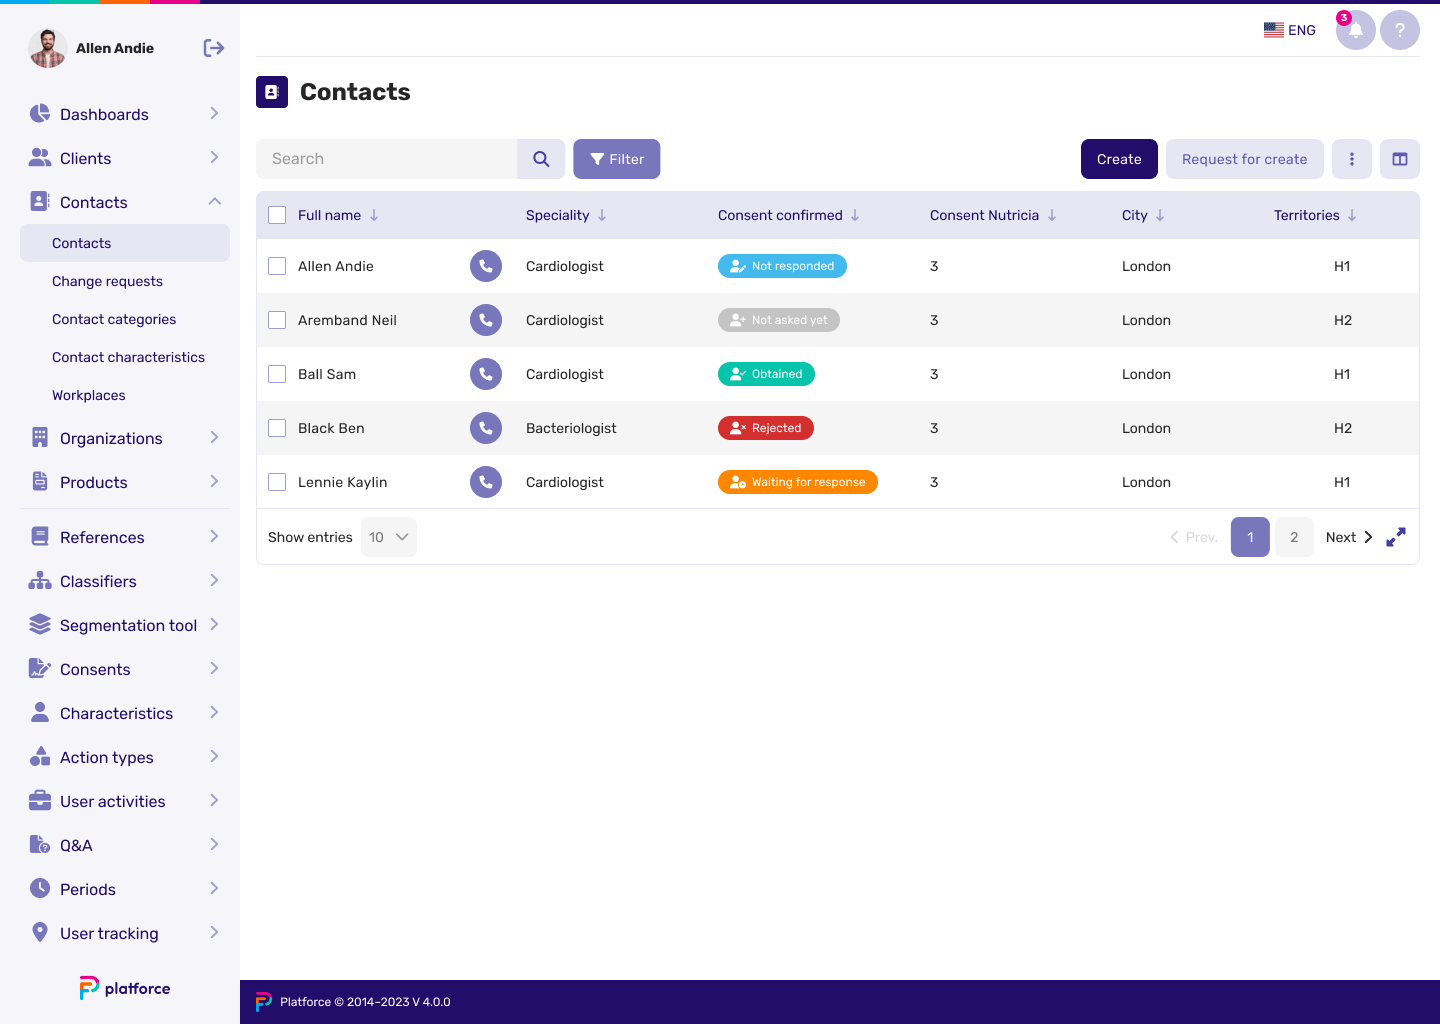Image resolution: width=1440 pixels, height=1024 pixels.
Task: Click the Dashboards pie chart icon
Action: tap(40, 113)
